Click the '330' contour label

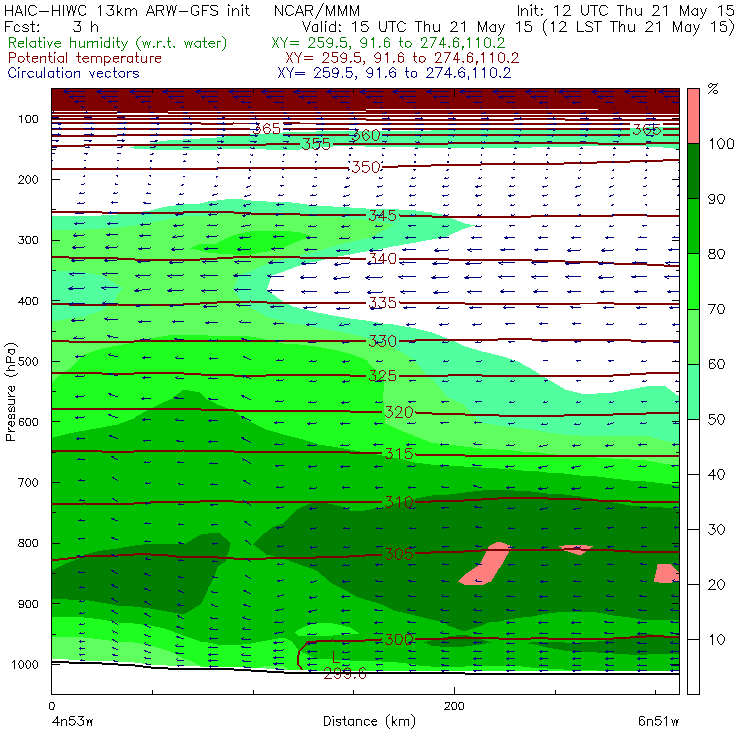[382, 341]
